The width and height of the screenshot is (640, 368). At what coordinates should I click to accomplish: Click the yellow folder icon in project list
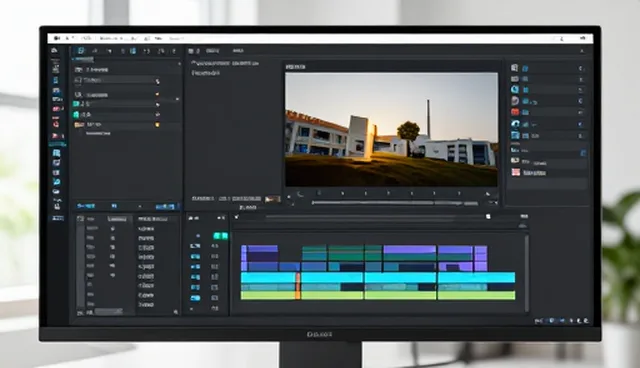coord(78,124)
